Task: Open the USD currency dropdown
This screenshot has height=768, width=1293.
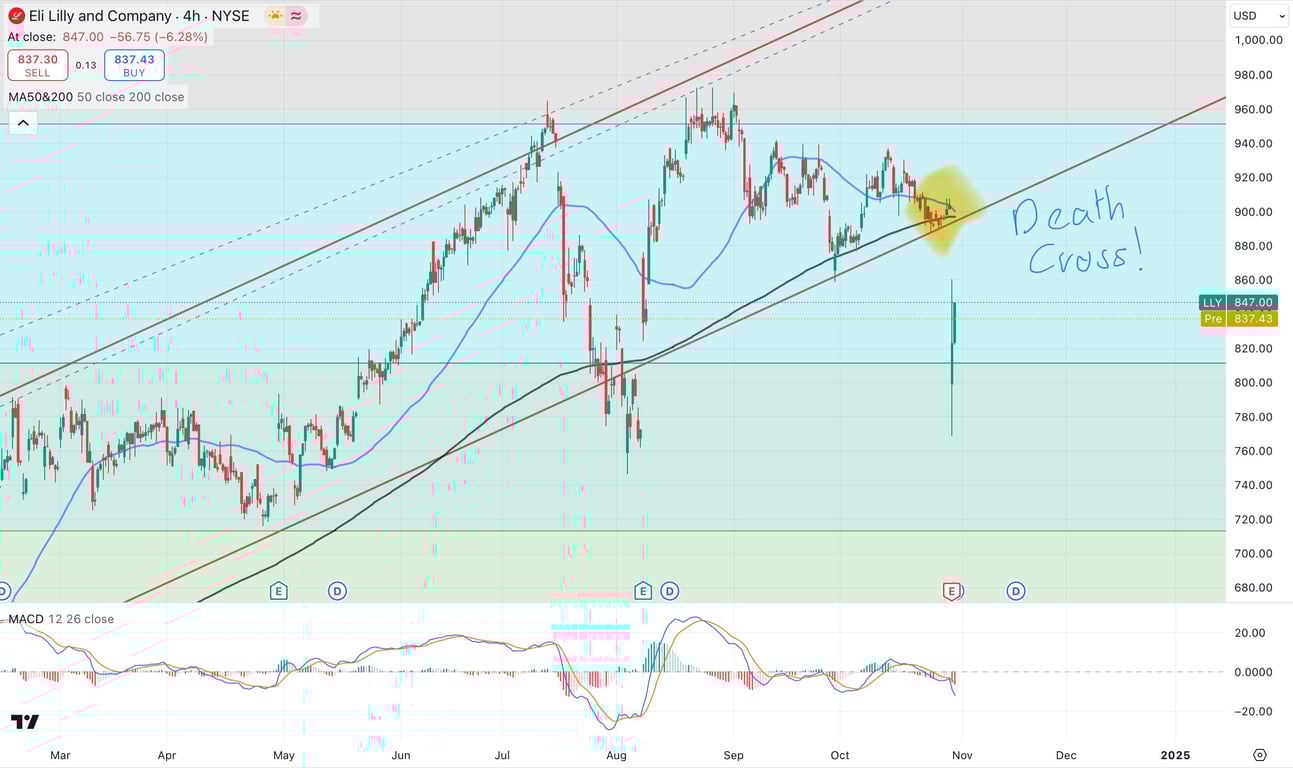Action: tap(1259, 16)
